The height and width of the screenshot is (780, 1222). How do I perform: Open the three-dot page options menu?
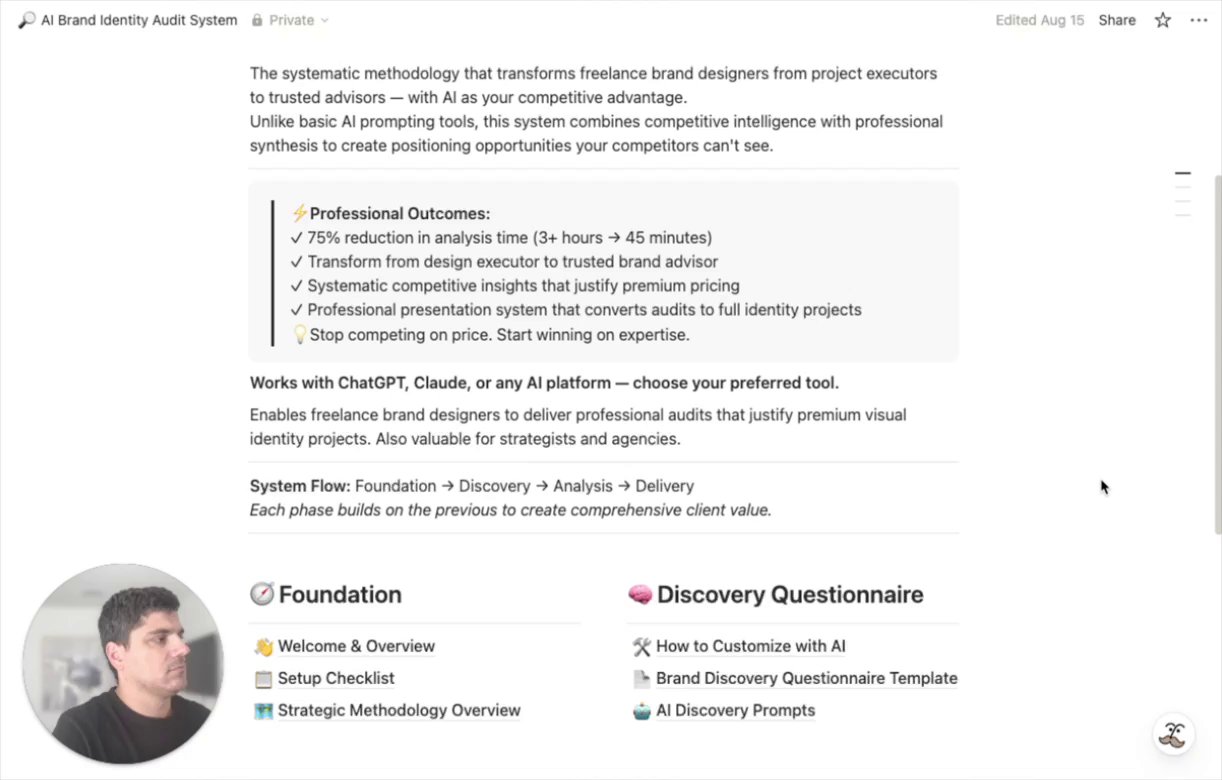point(1199,20)
